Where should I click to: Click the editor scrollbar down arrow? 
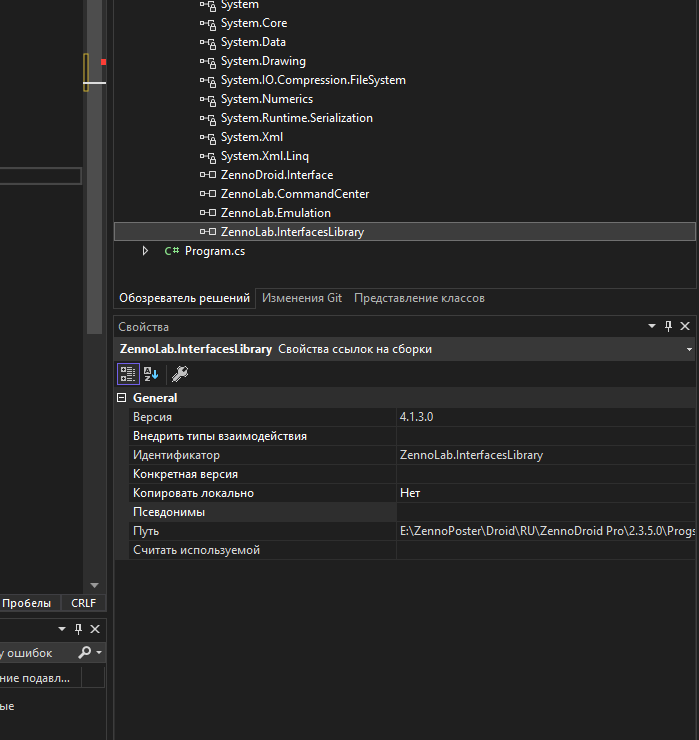pyautogui.click(x=94, y=585)
